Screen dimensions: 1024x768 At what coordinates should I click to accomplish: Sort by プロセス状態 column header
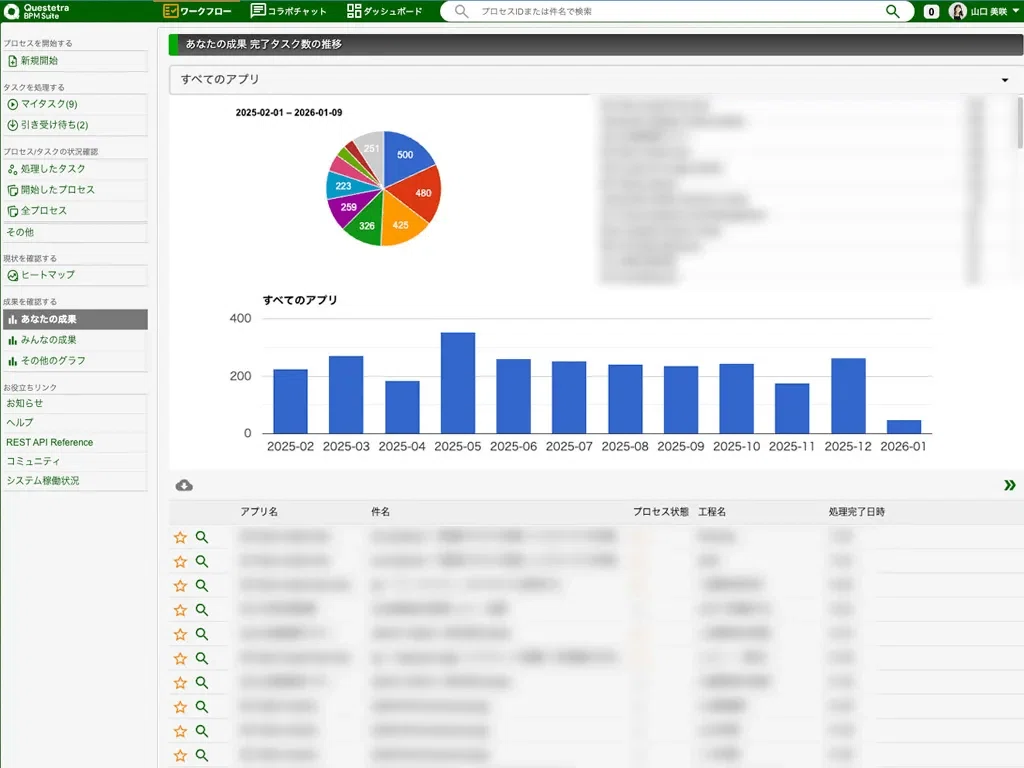coord(661,512)
